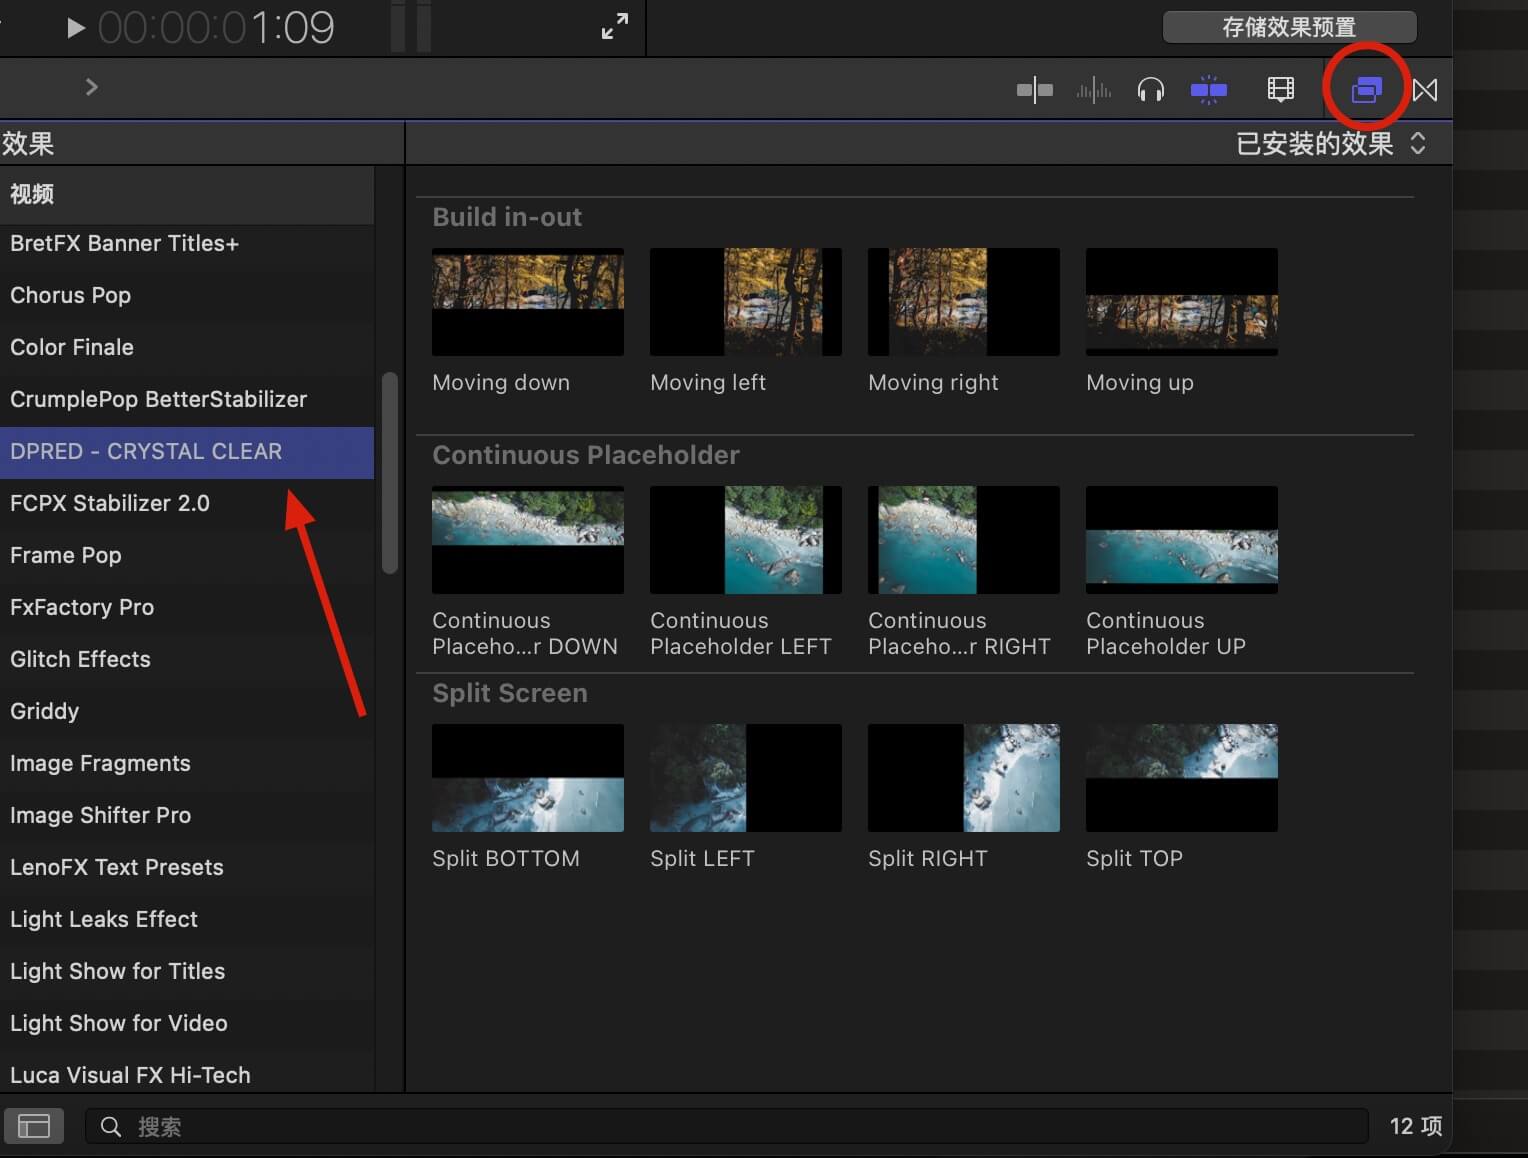Select the Moving down effect thumbnail
The height and width of the screenshot is (1158, 1528).
pos(527,302)
